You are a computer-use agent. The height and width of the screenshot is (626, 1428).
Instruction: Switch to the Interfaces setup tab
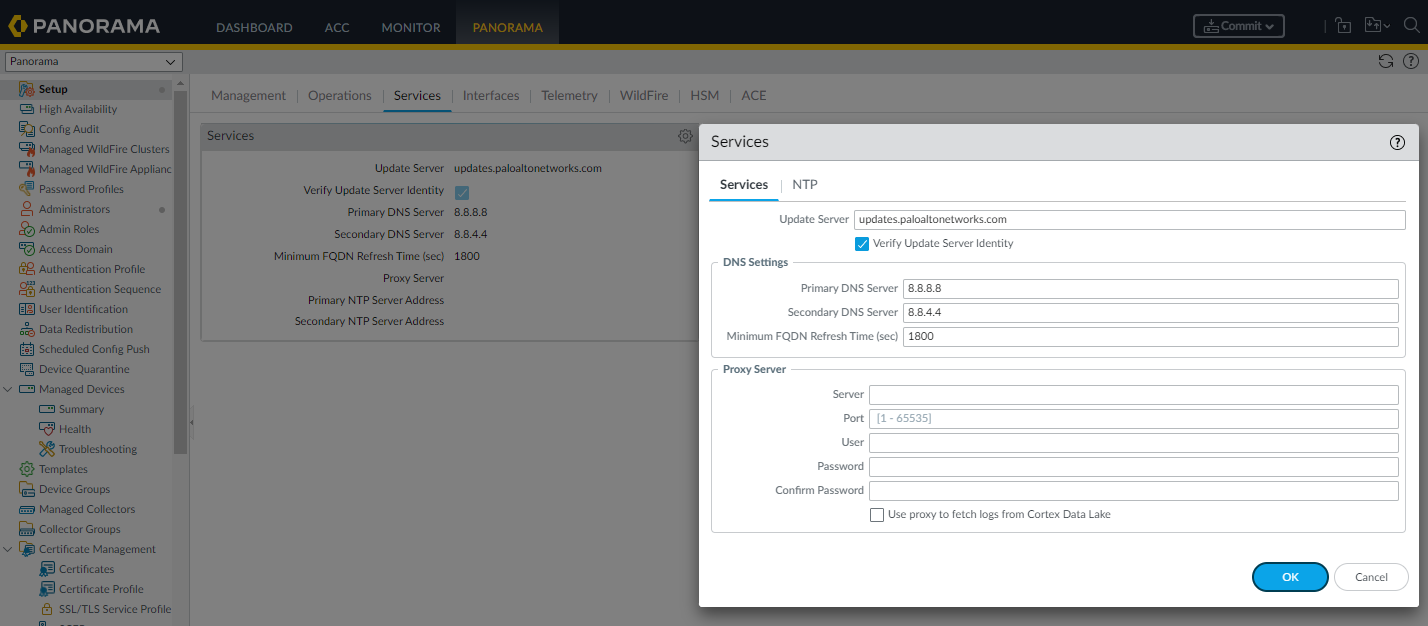(x=491, y=96)
